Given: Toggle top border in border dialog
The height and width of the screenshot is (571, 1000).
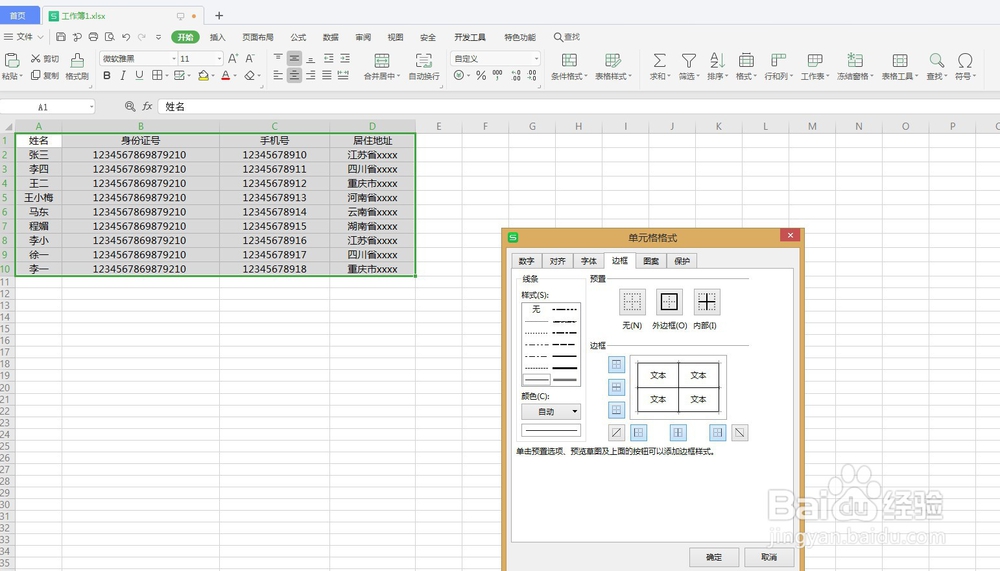Looking at the screenshot, I should [616, 364].
